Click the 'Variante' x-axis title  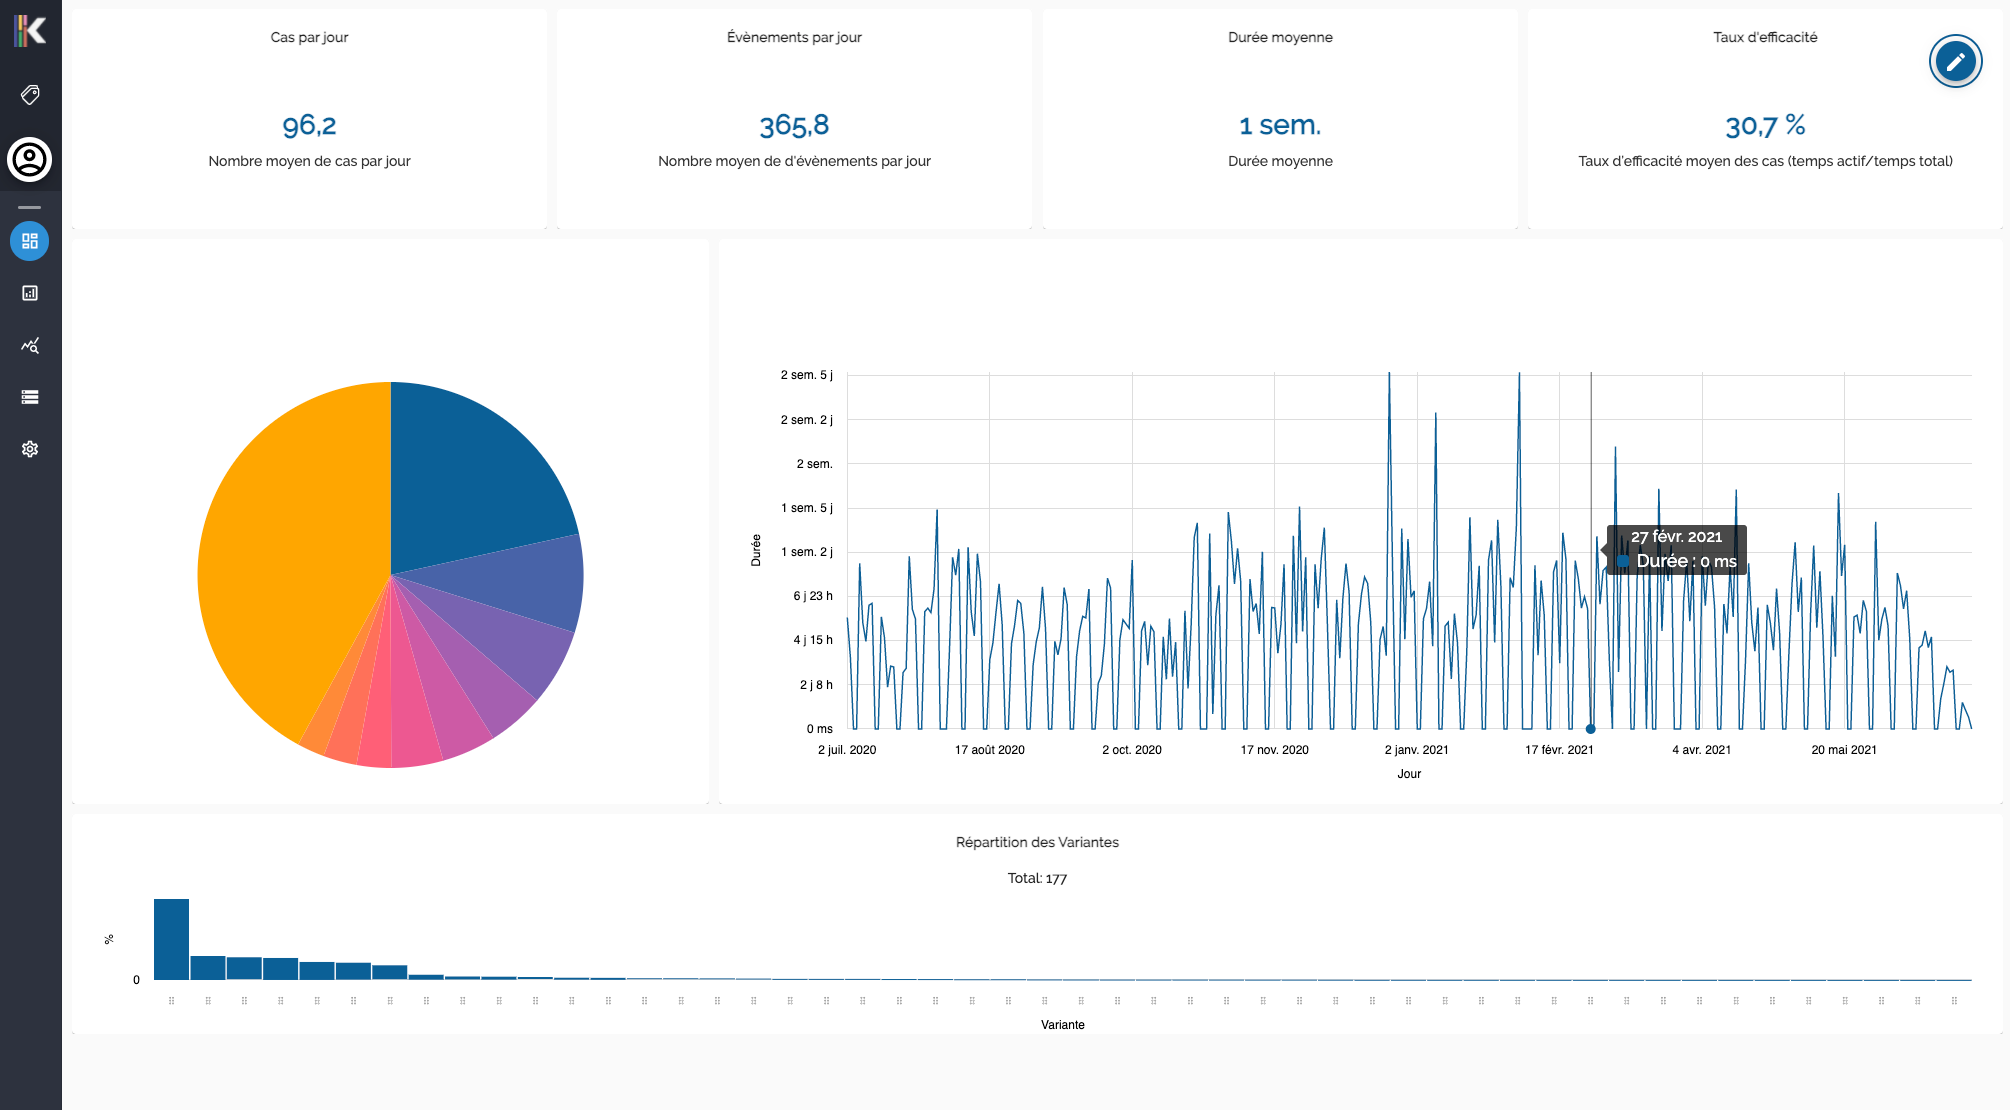click(1063, 1025)
